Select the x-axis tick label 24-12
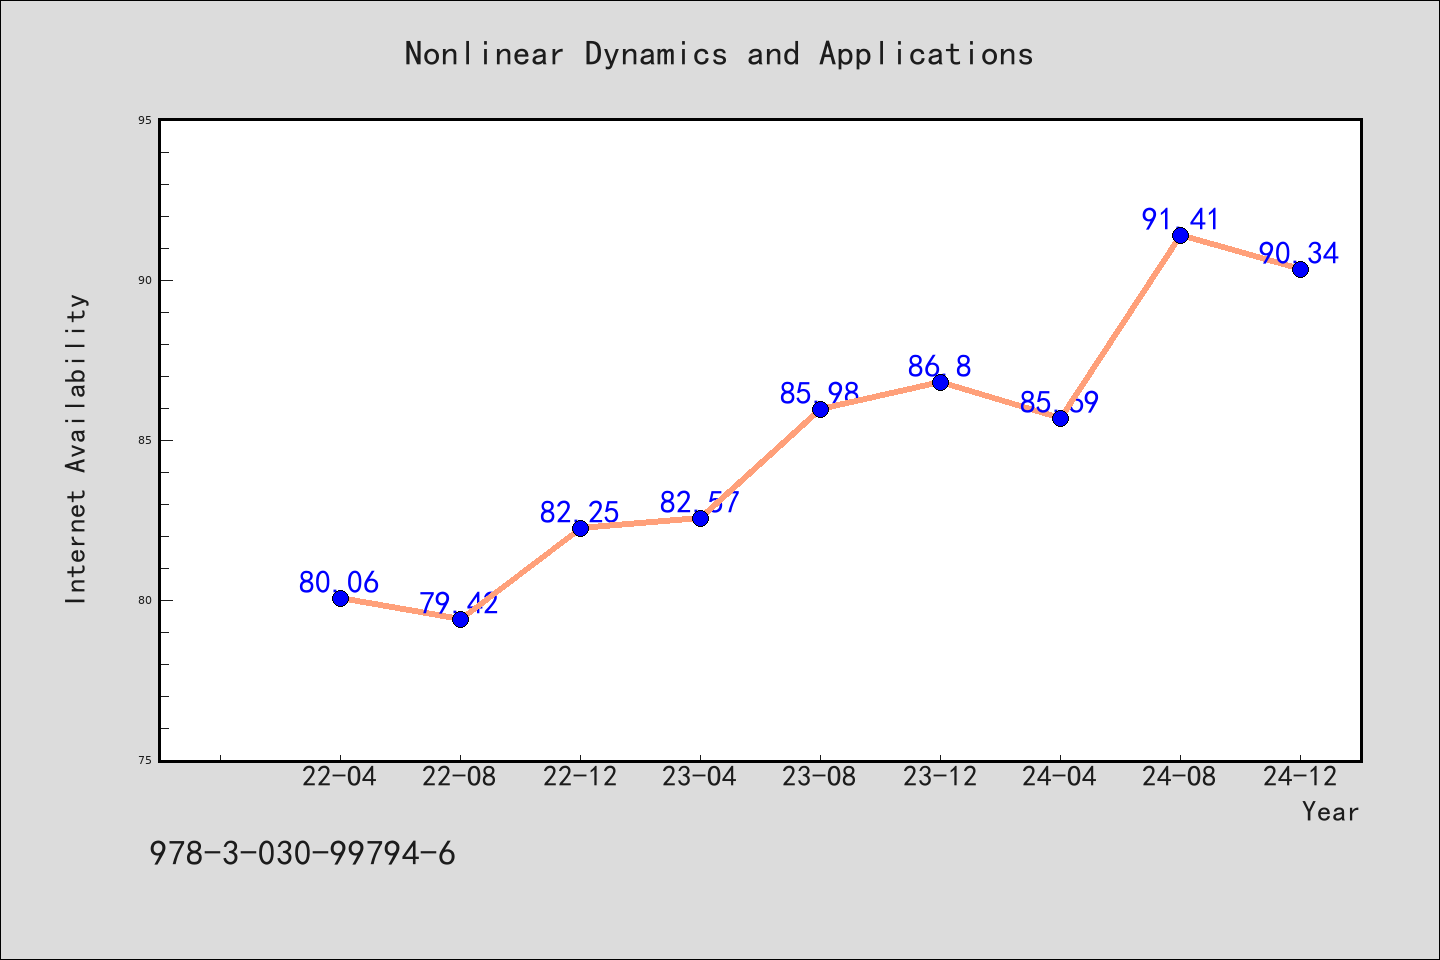 tap(1300, 777)
